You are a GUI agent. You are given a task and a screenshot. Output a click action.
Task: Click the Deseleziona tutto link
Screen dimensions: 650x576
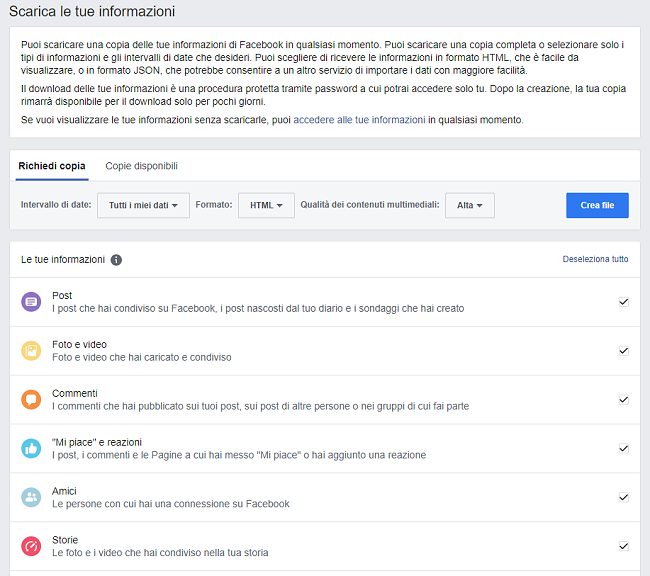tap(595, 259)
